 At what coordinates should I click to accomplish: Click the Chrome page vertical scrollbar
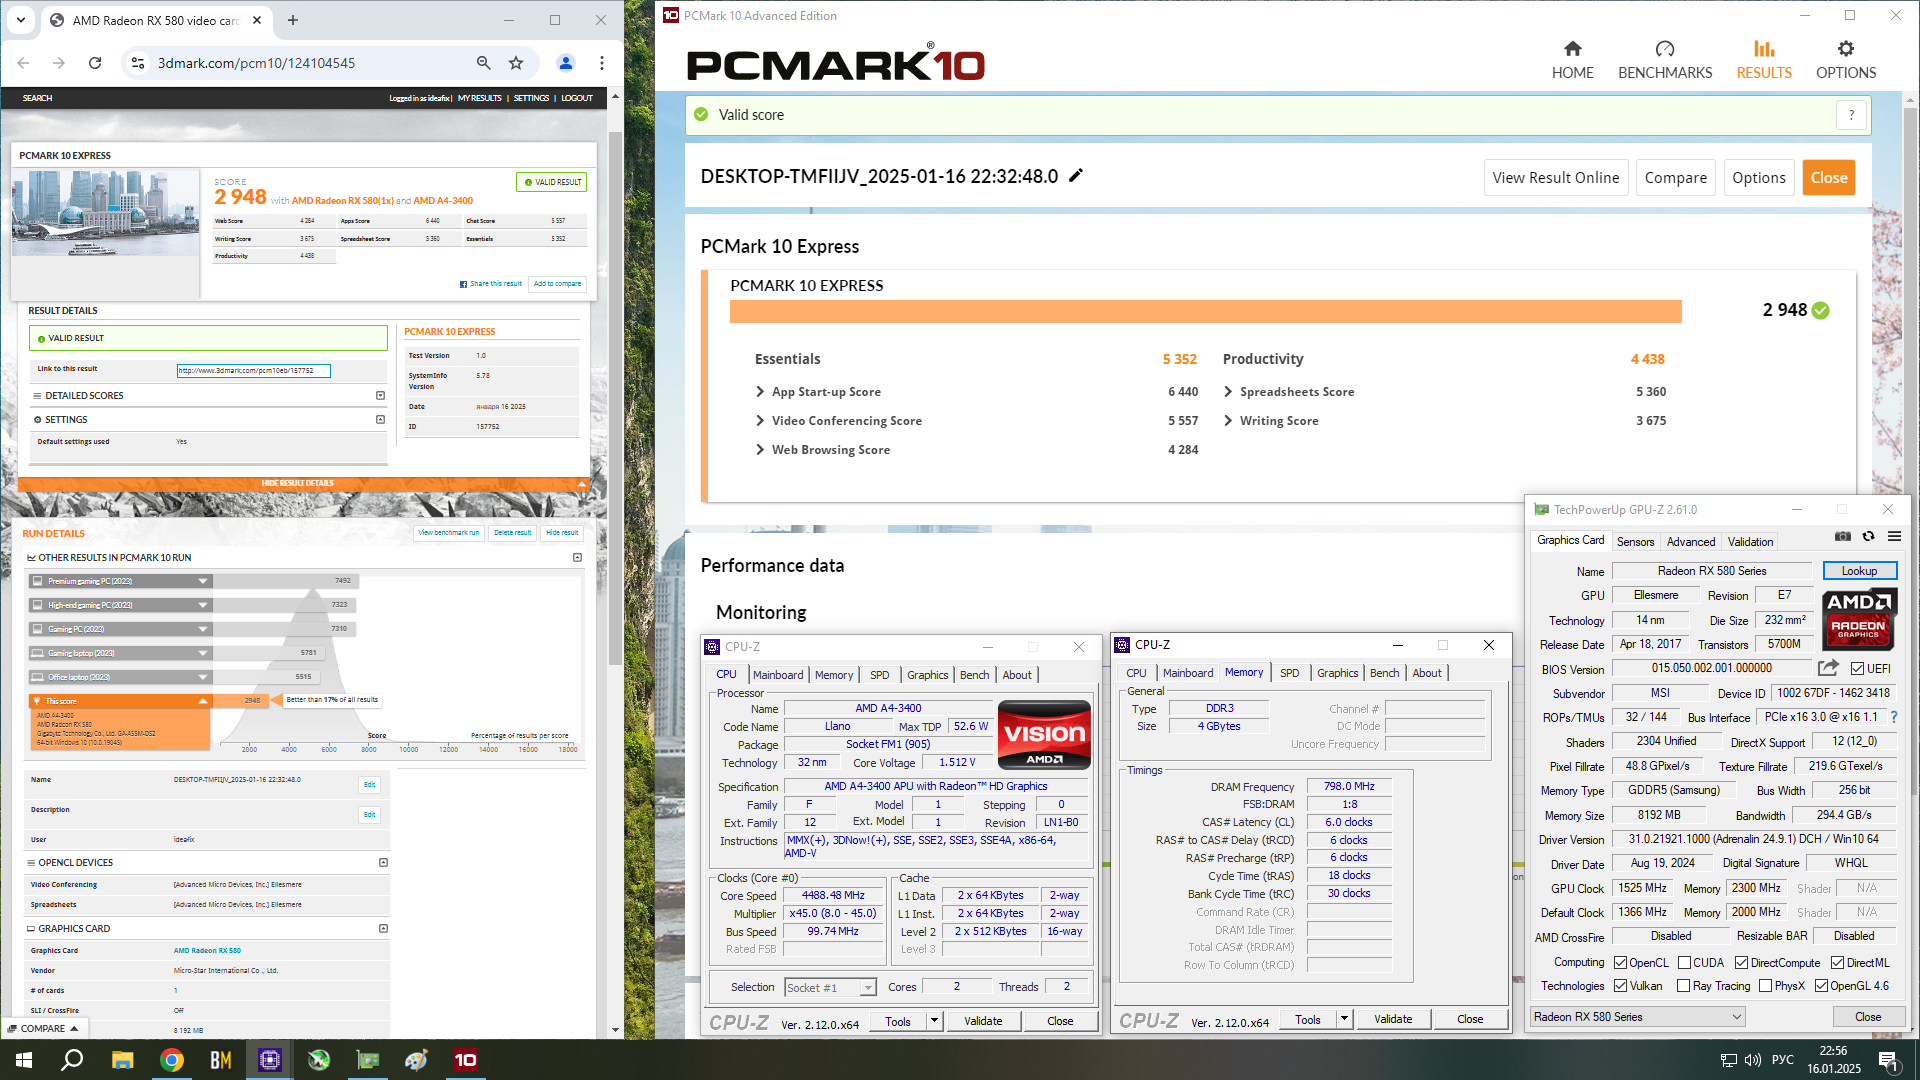click(615, 400)
